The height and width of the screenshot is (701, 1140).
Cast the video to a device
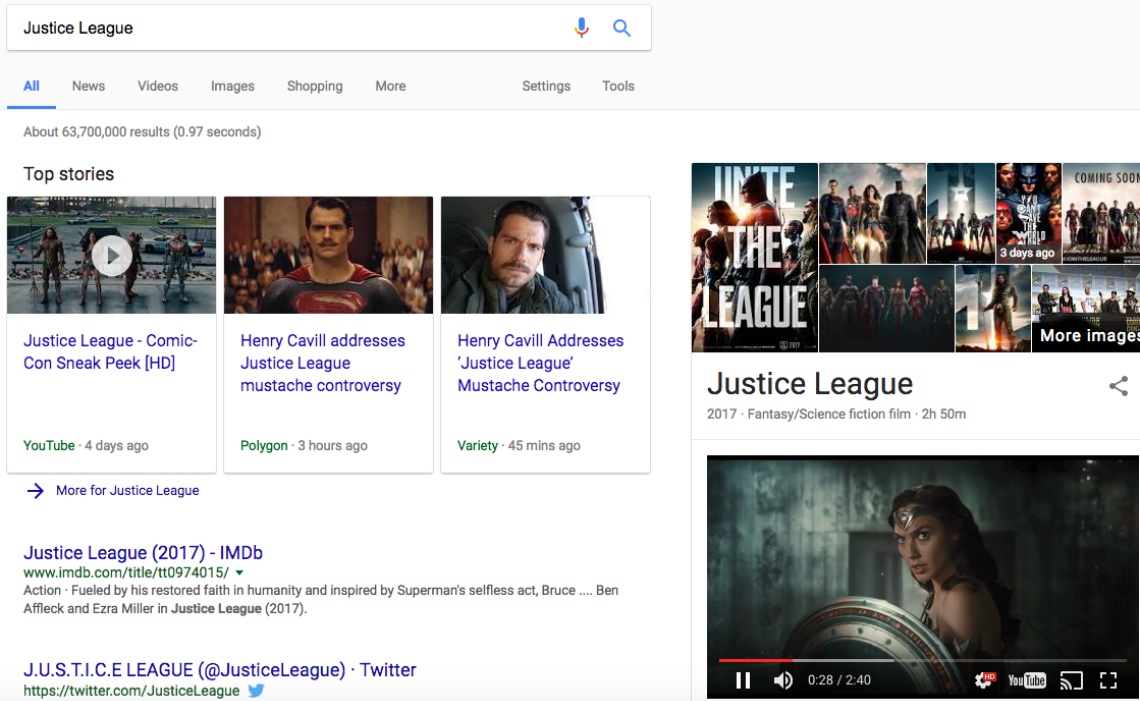[1071, 681]
